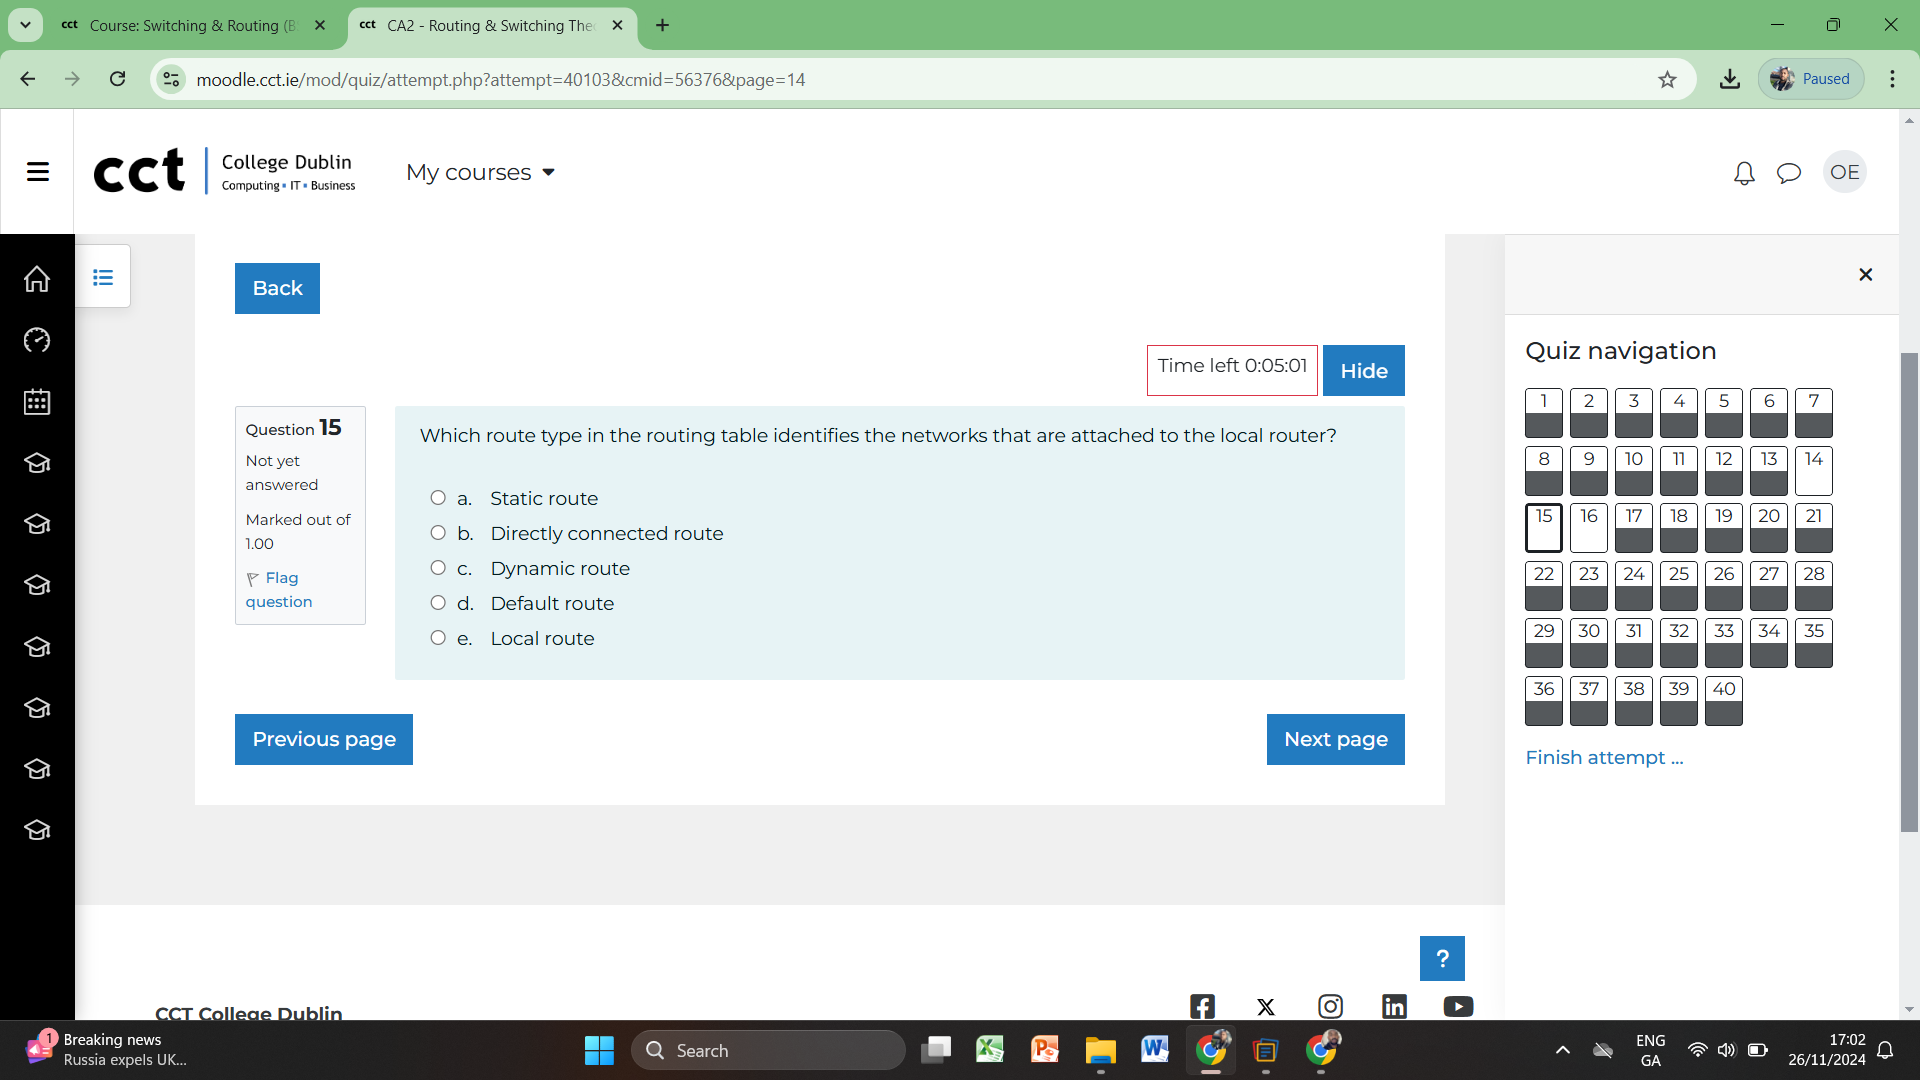
Task: Go to the Next page of the quiz
Action: click(x=1335, y=739)
